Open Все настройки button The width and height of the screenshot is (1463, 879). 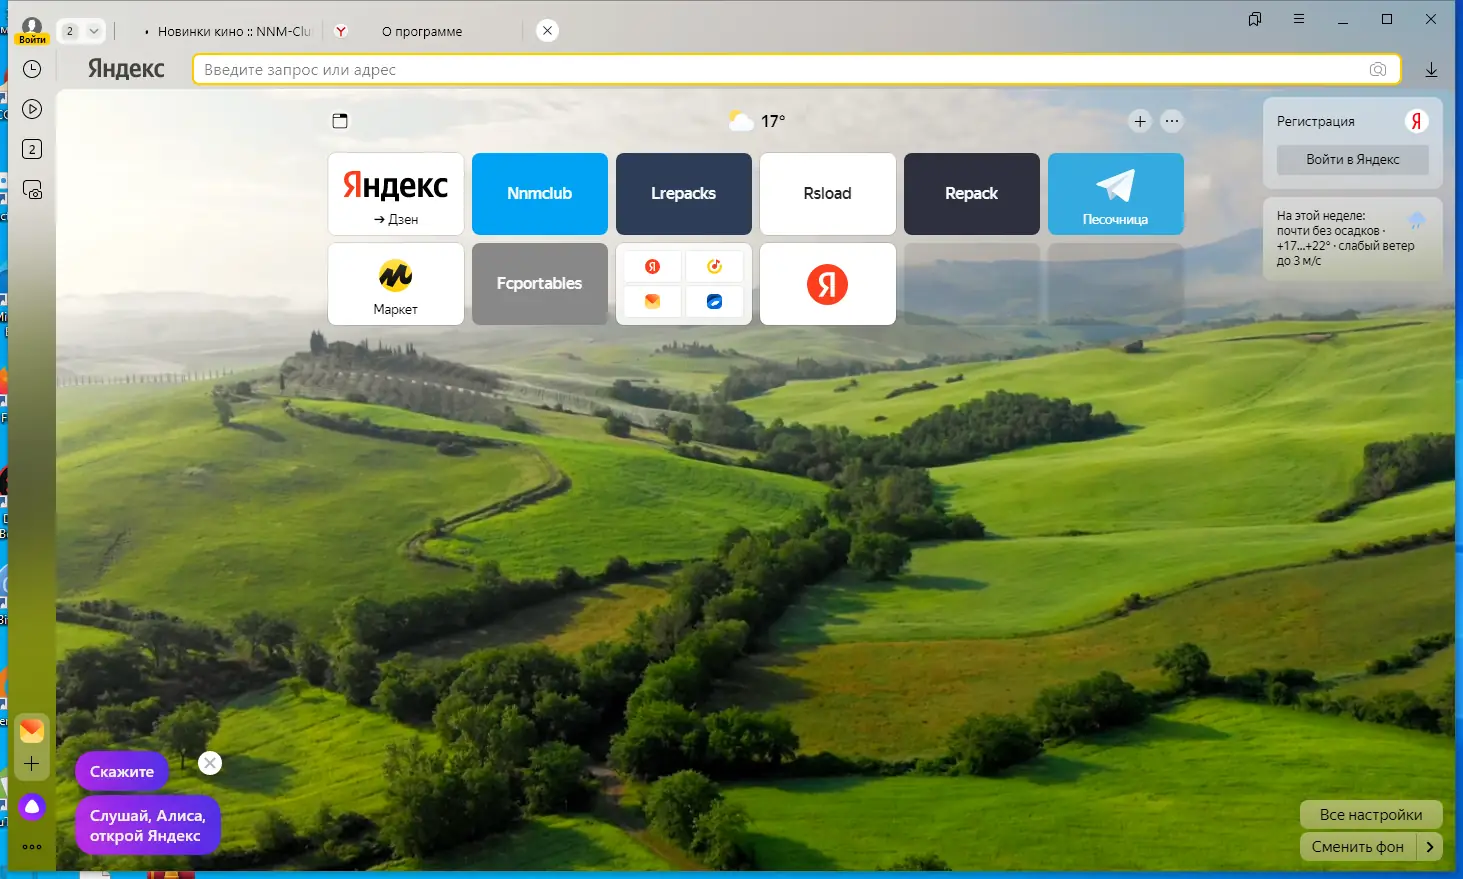[1371, 815]
